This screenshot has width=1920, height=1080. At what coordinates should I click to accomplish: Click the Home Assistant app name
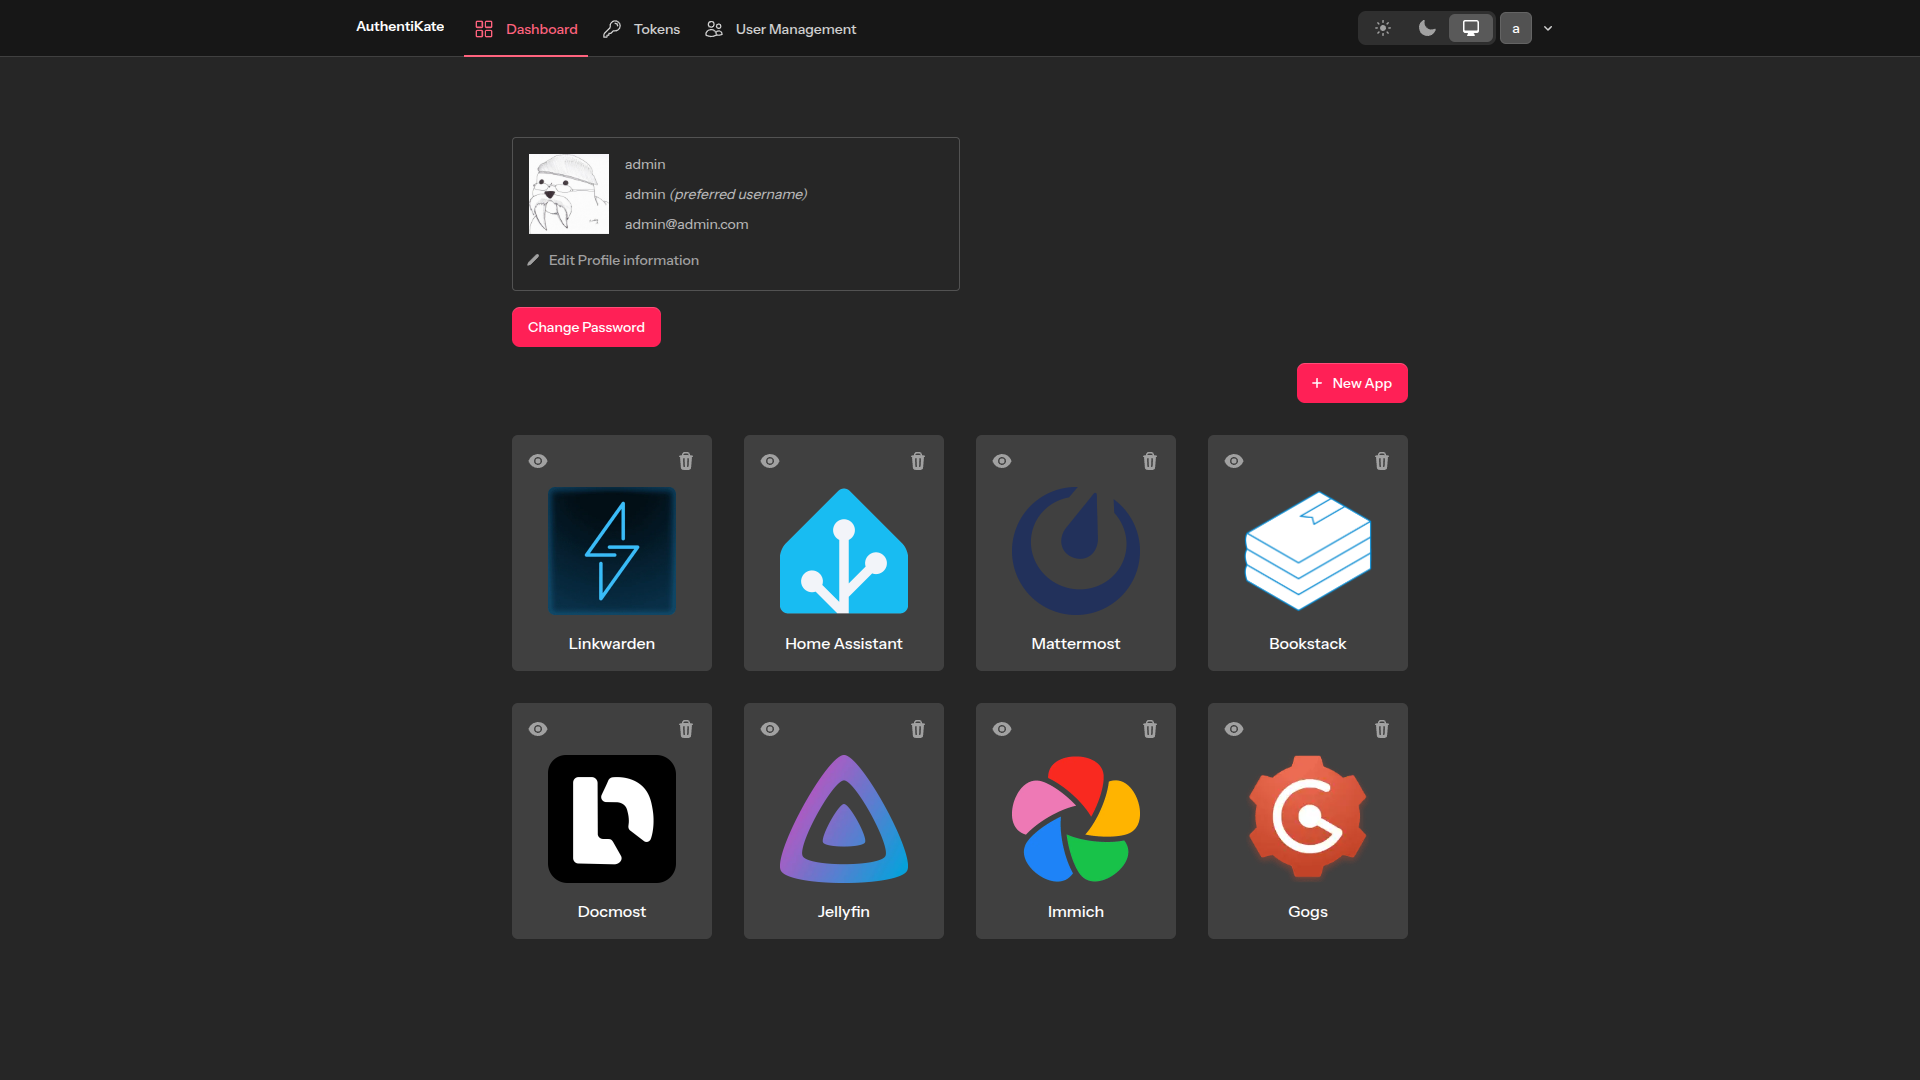844,644
